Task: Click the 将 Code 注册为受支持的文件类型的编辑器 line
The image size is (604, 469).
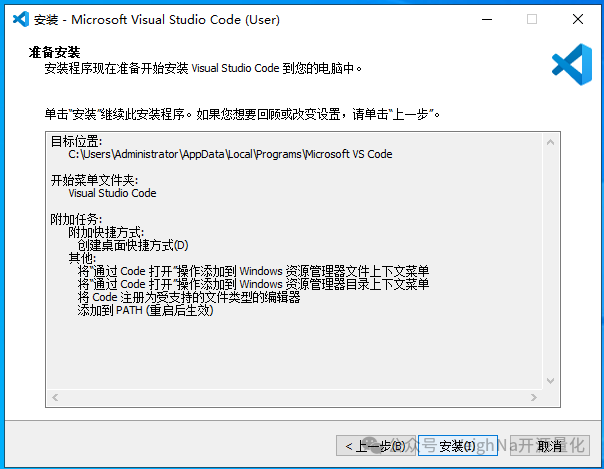Action: point(189,297)
